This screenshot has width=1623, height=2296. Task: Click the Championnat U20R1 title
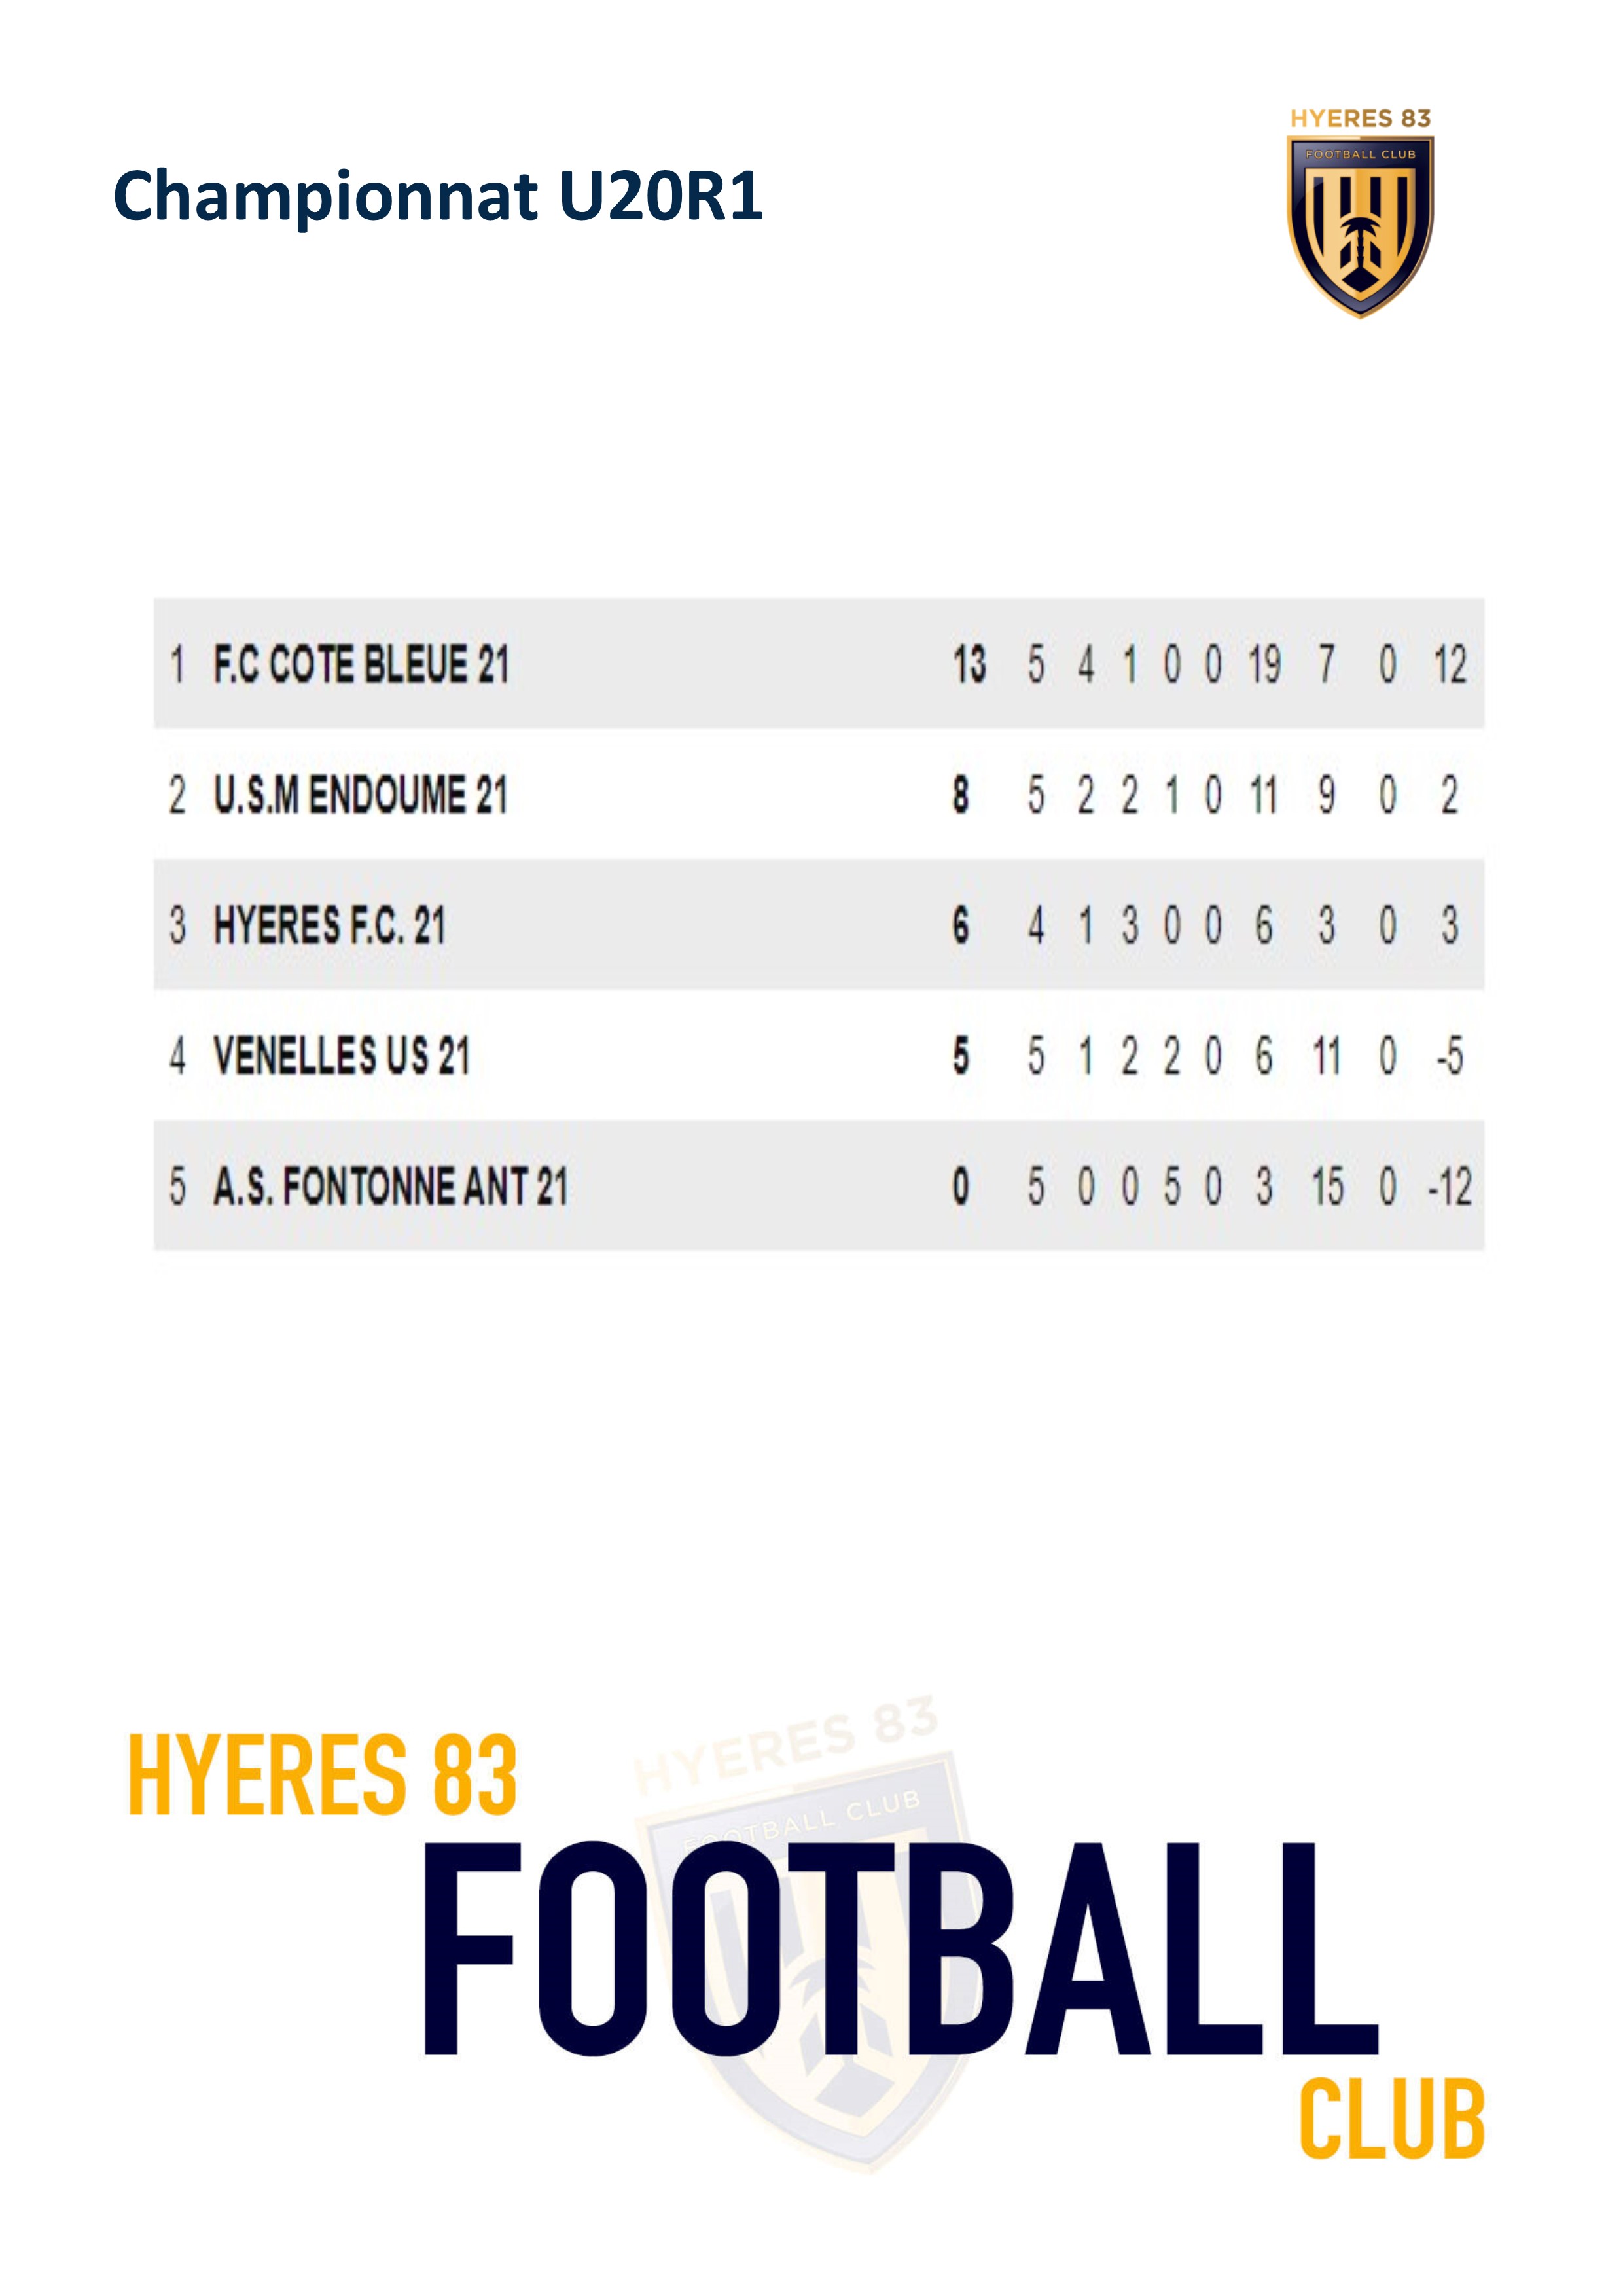(438, 195)
